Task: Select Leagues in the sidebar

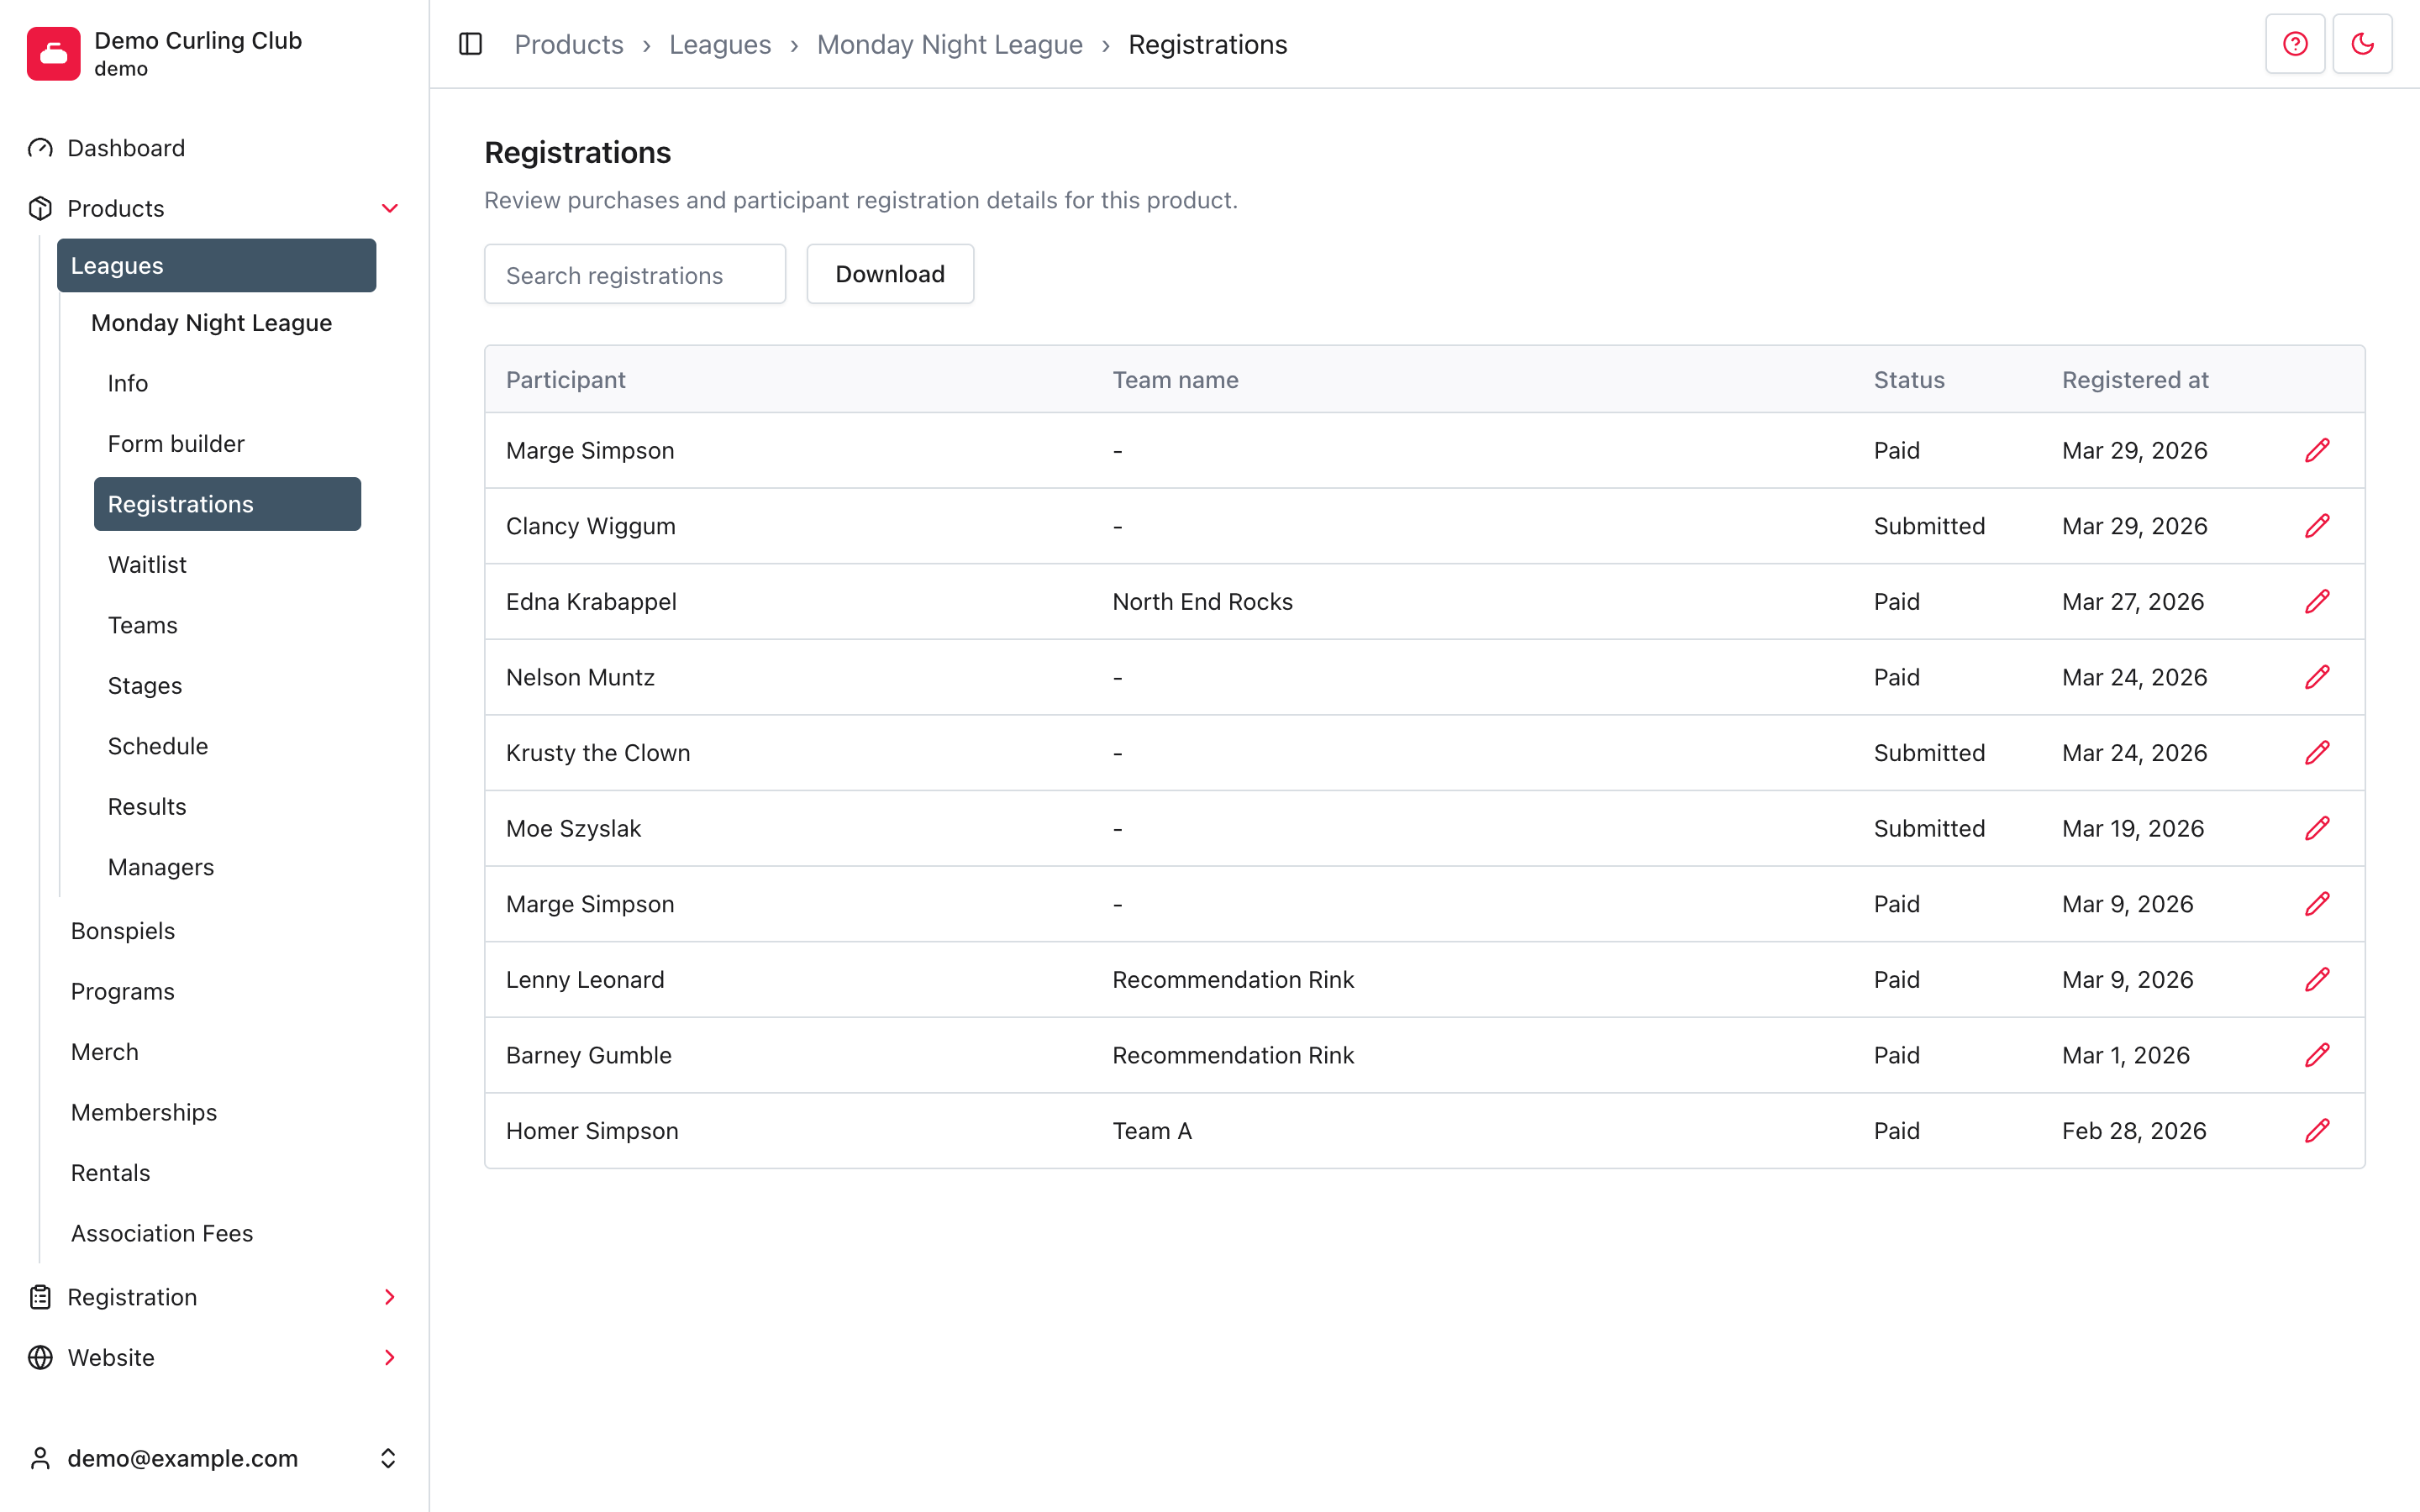Action: tap(216, 265)
